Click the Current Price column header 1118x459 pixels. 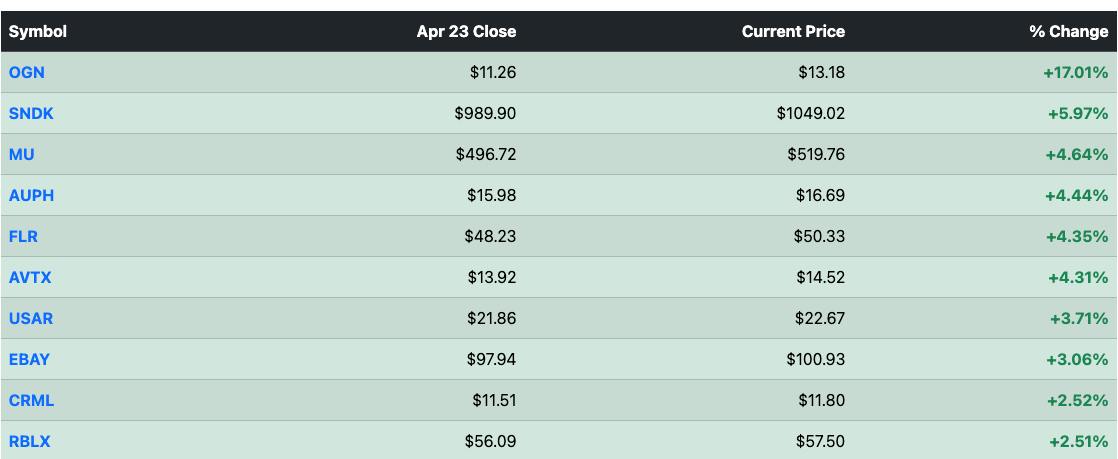(793, 31)
